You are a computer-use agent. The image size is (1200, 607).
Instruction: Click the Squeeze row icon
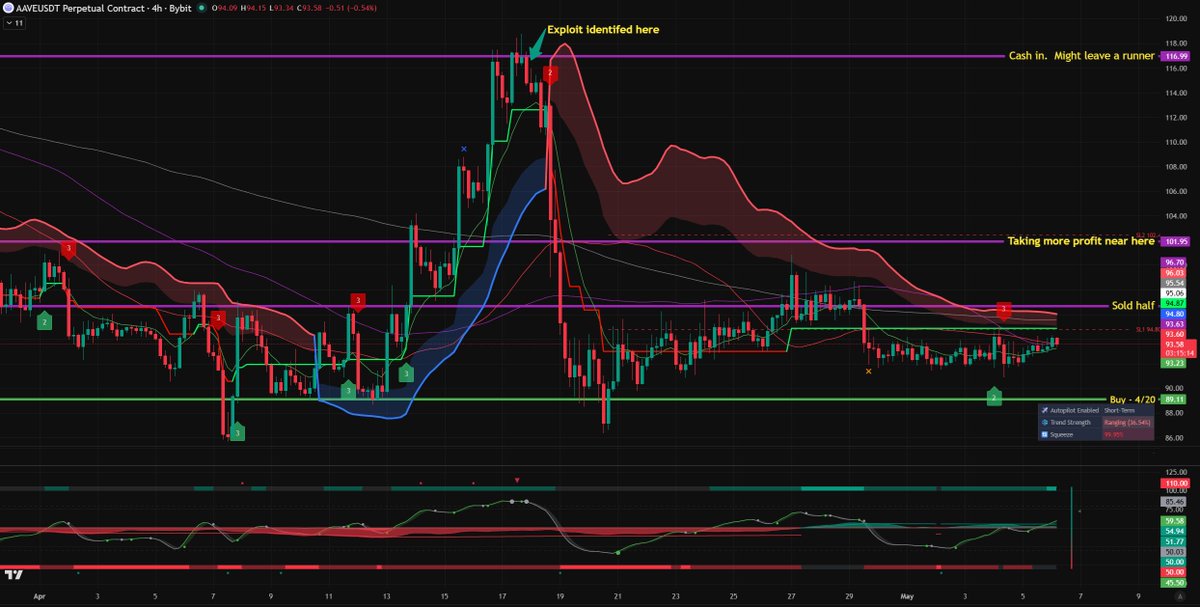[1044, 434]
